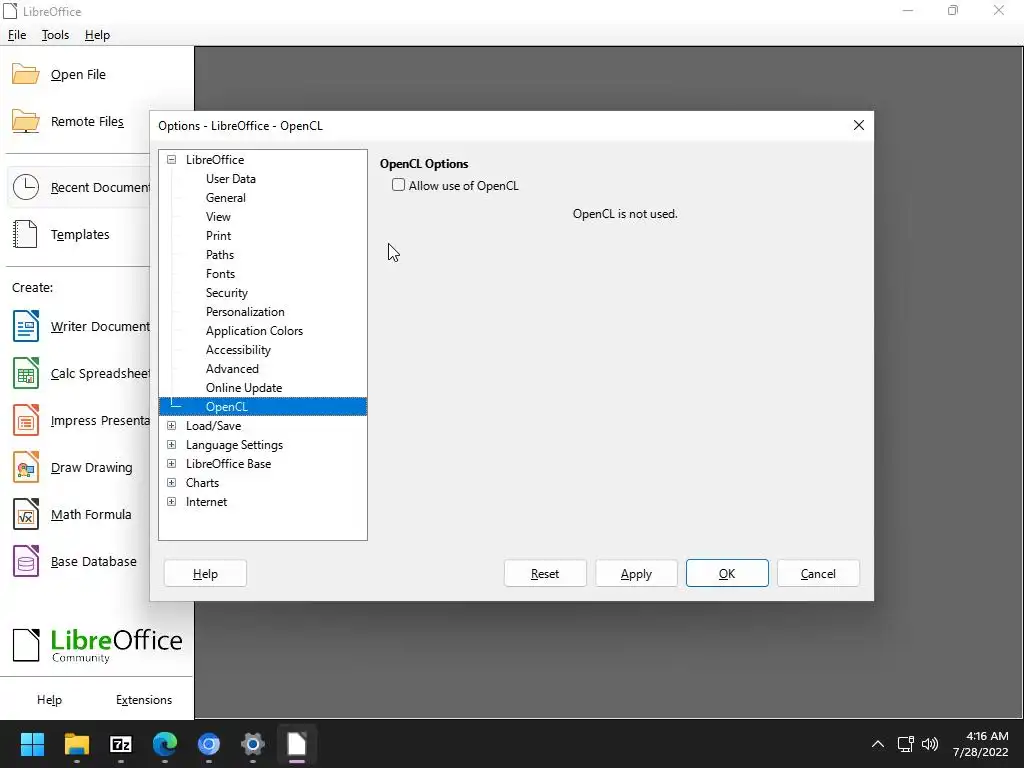Viewport: 1024px width, 768px height.
Task: Expand the Language Settings node
Action: 171,445
